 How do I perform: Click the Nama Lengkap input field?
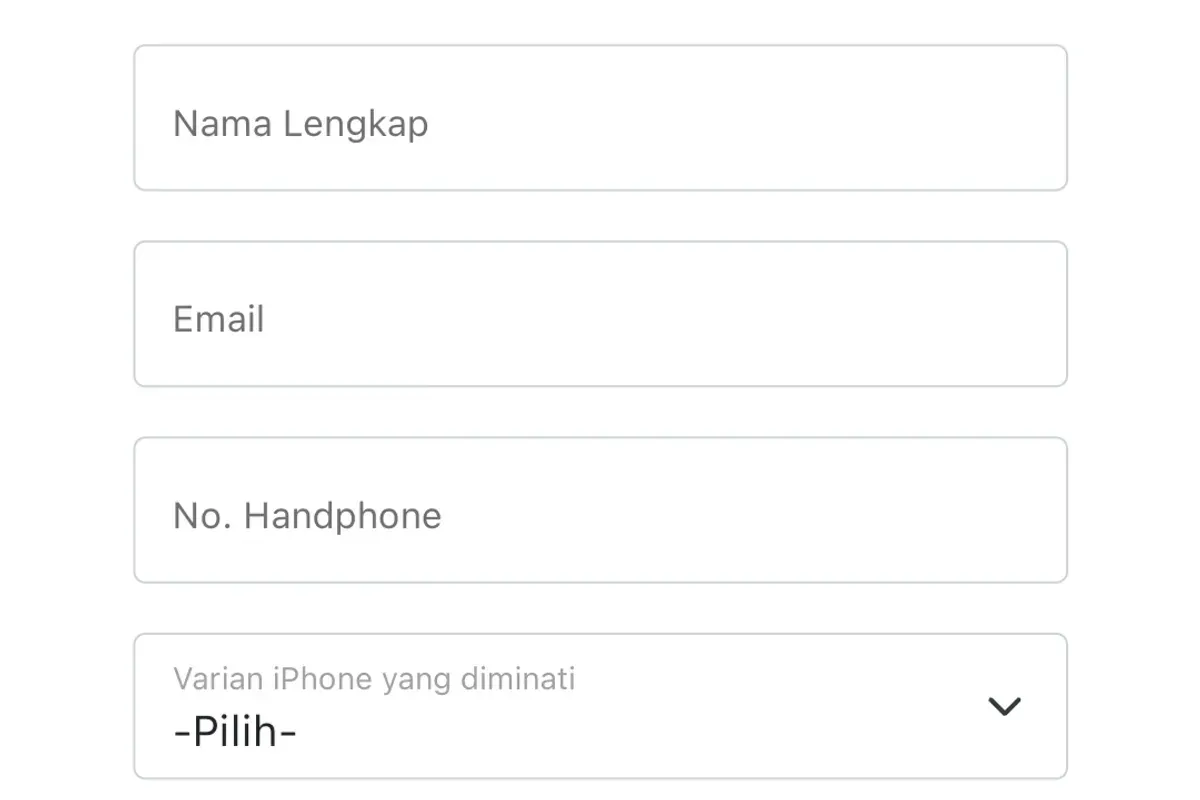600,118
